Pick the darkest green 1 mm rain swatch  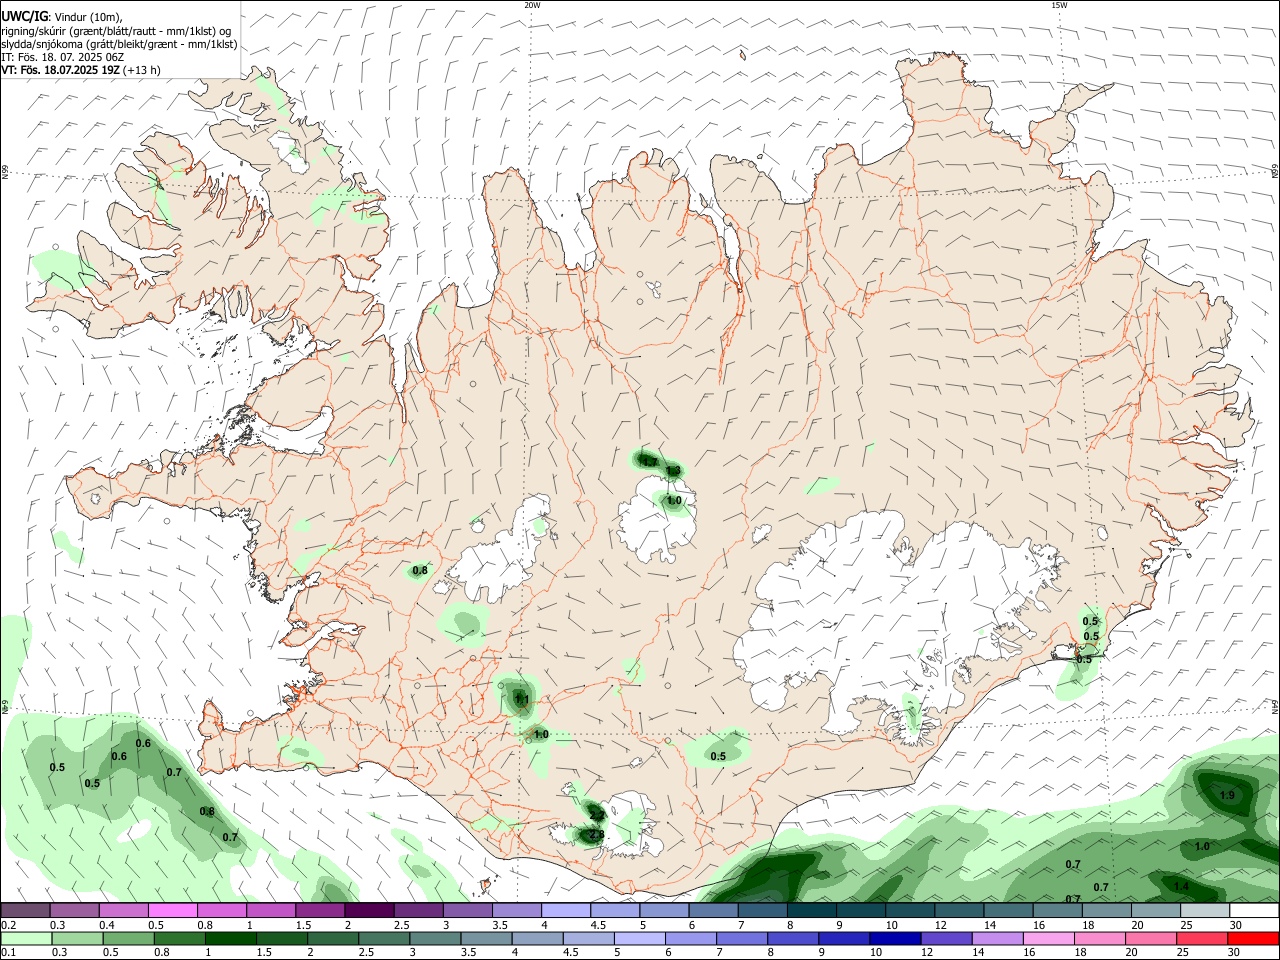click(231, 938)
